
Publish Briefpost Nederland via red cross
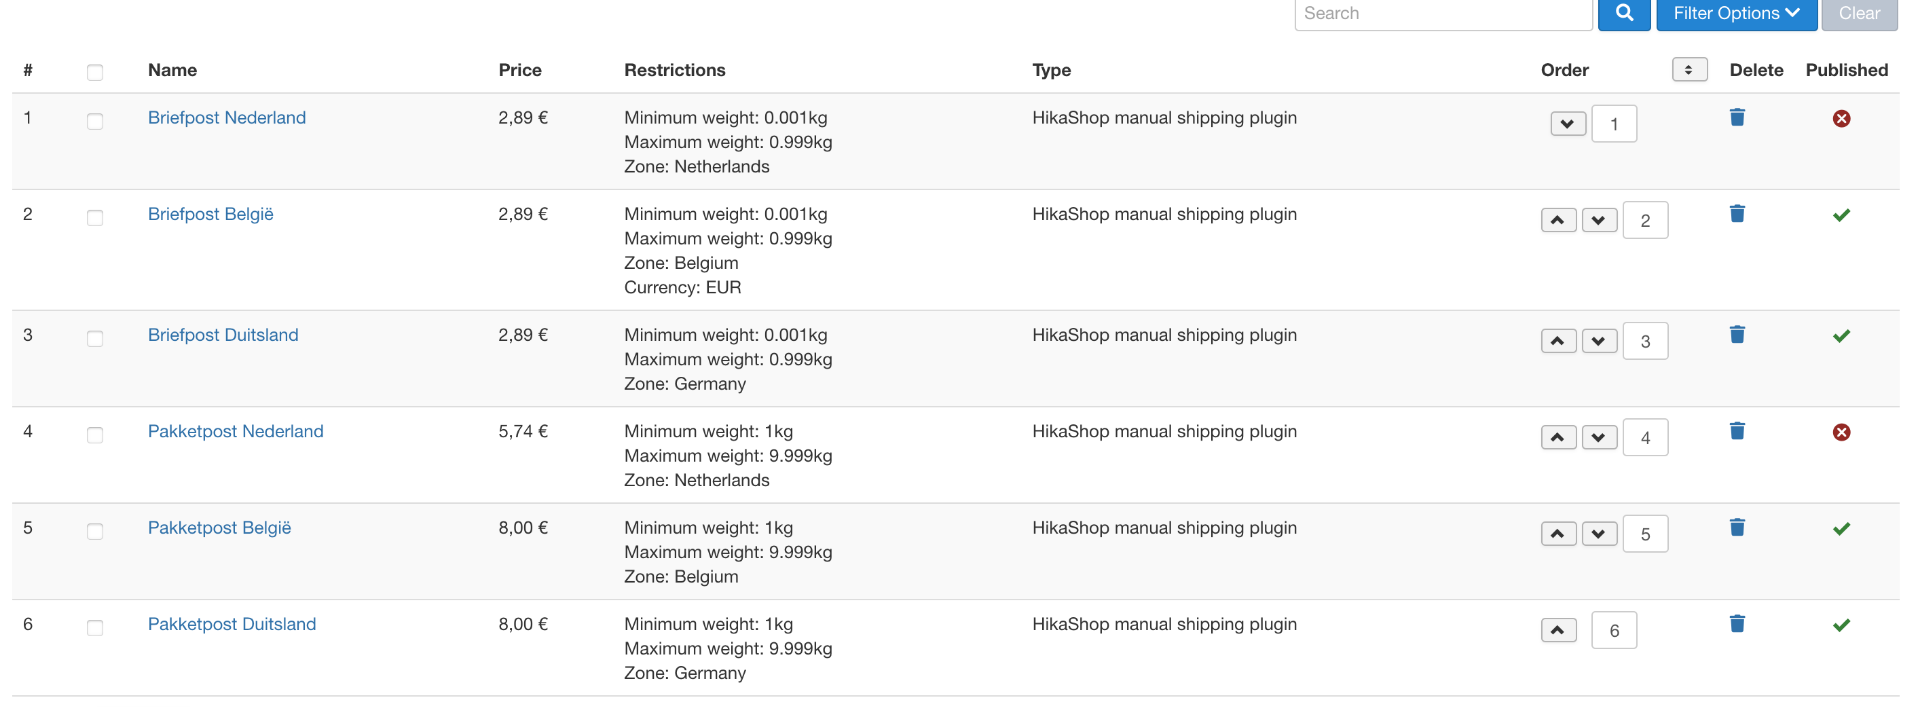[x=1841, y=119]
